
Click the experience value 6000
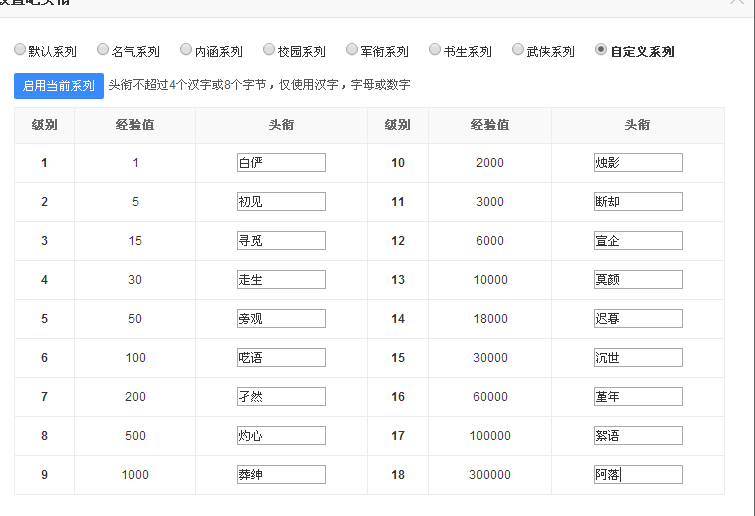[490, 241]
